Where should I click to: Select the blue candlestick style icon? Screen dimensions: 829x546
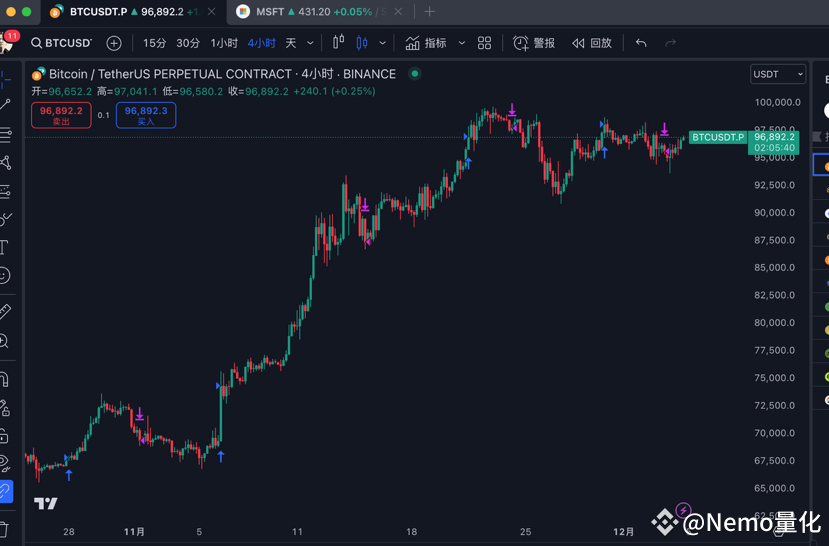[362, 42]
